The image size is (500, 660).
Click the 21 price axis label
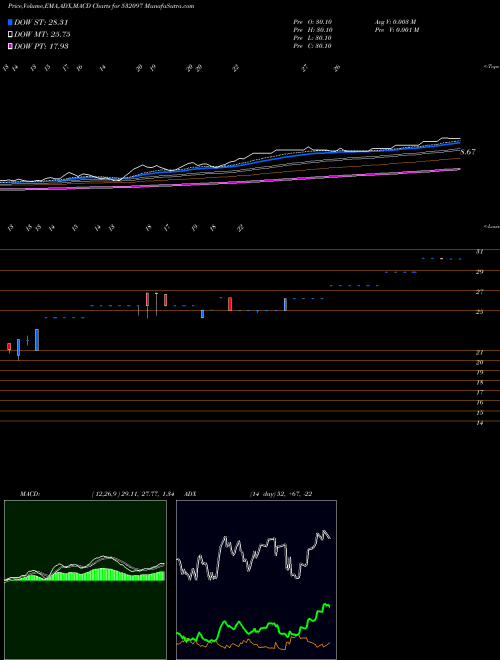[x=479, y=353]
